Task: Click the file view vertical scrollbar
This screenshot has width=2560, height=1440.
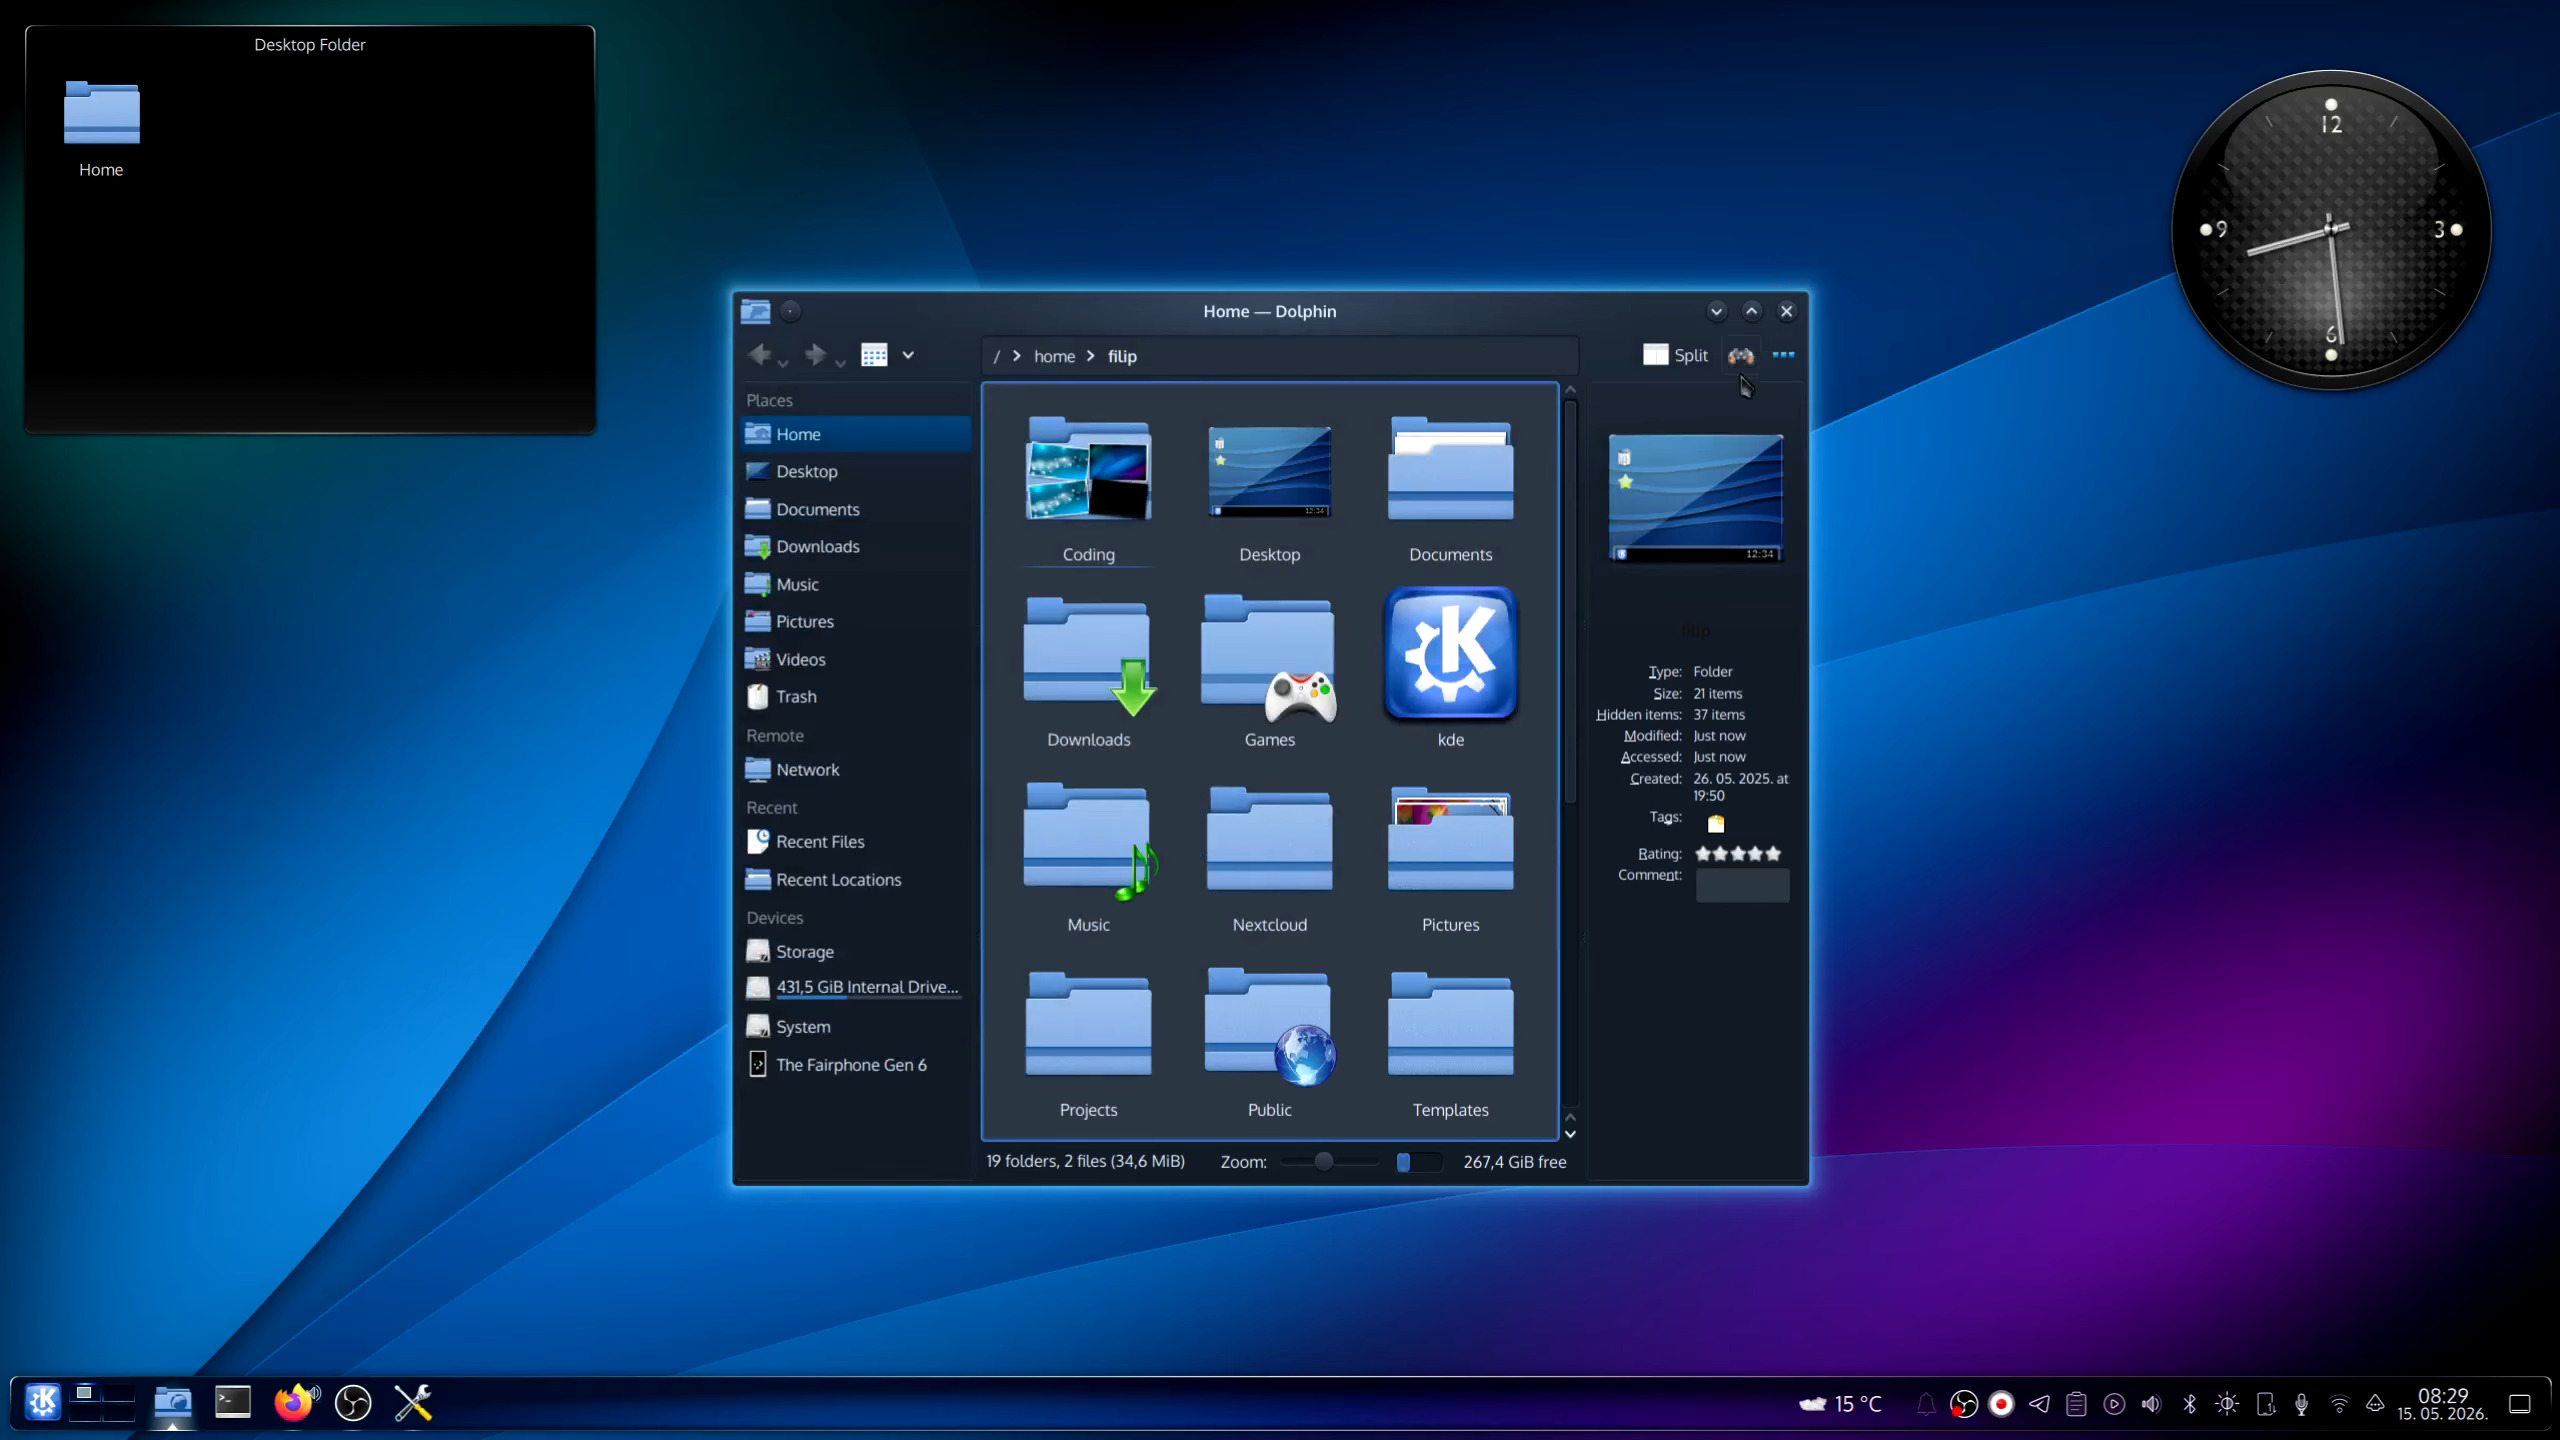Action: (x=1570, y=600)
